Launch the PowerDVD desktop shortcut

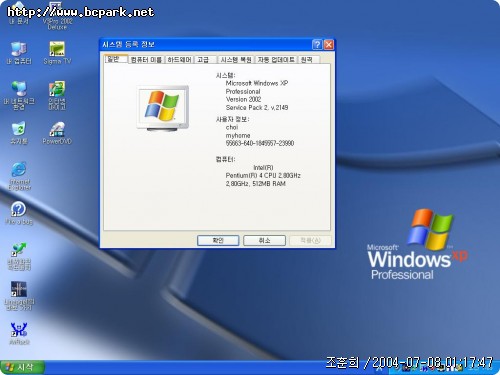[x=57, y=133]
